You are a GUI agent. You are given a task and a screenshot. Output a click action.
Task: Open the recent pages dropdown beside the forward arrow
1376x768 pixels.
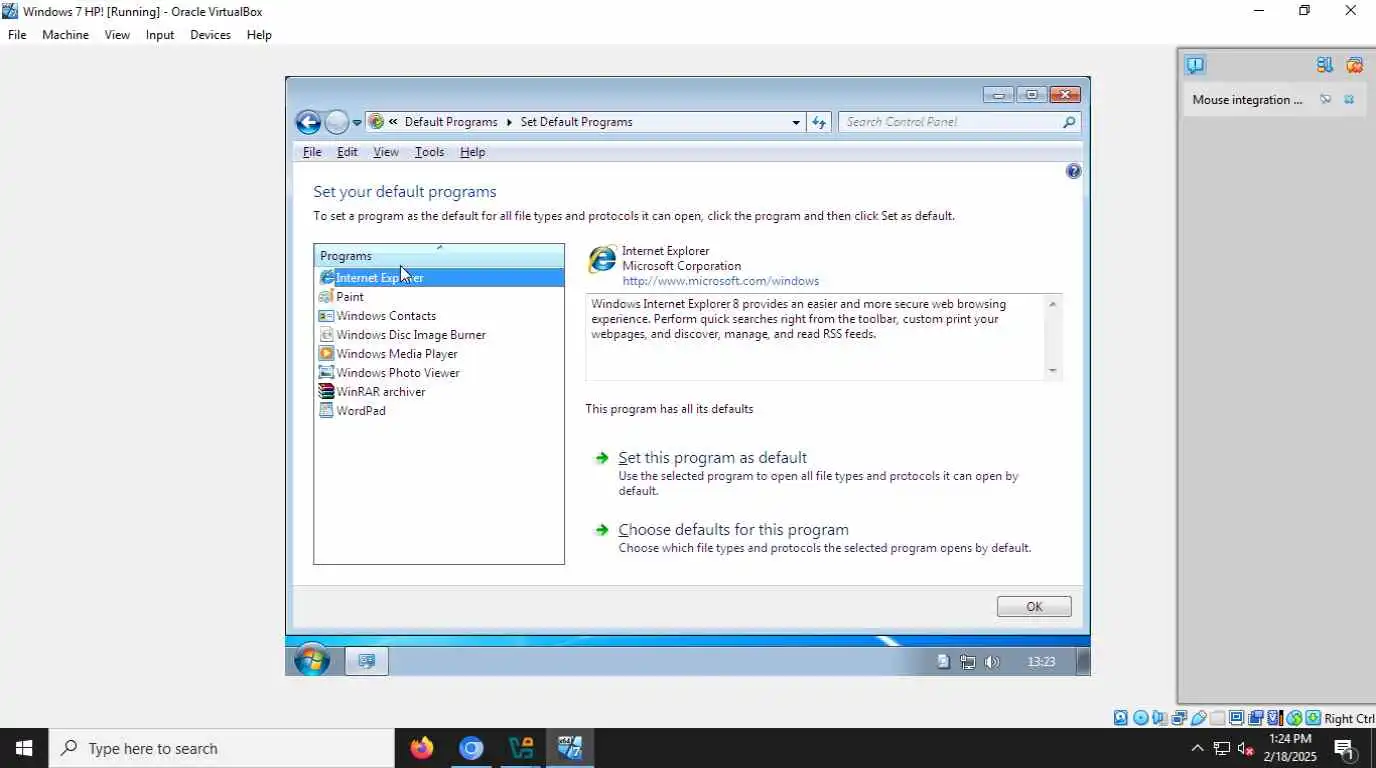tap(357, 123)
